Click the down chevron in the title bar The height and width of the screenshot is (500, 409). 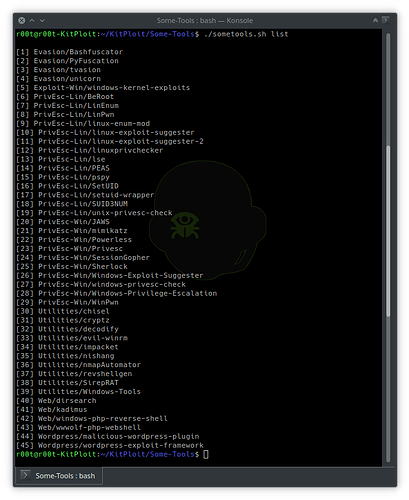(42, 21)
